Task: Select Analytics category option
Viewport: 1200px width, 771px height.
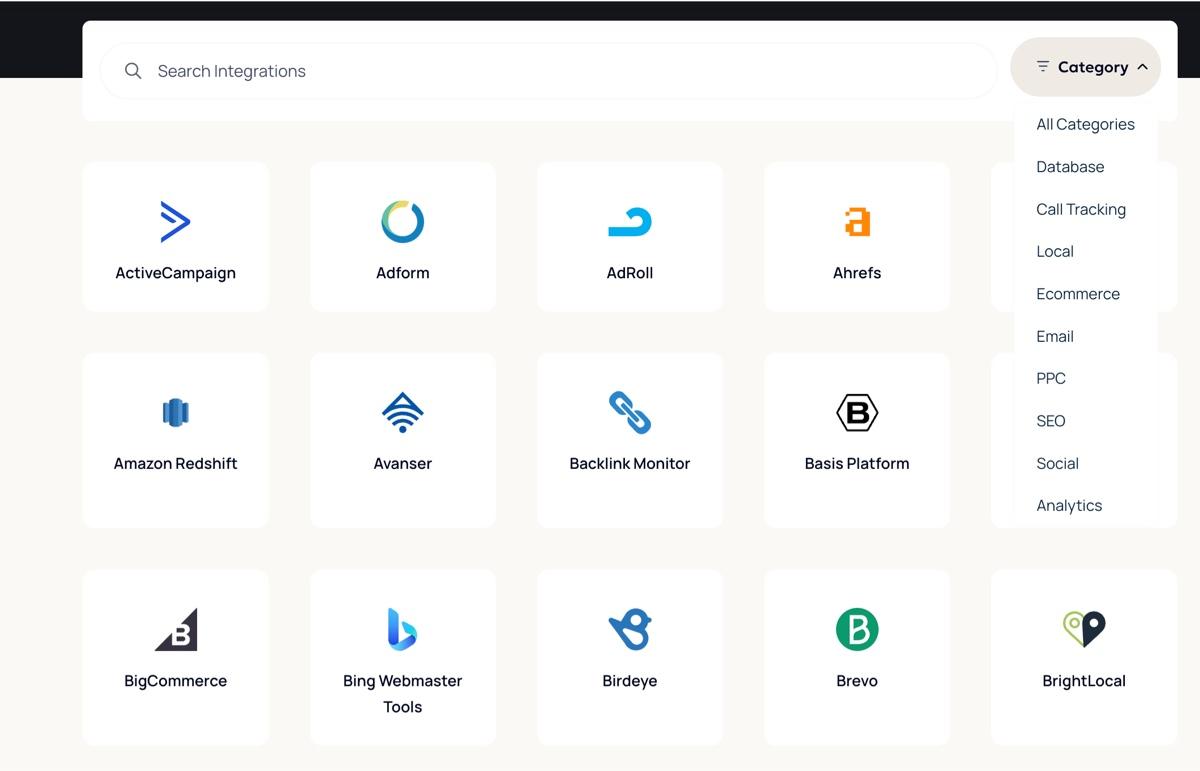Action: (1069, 505)
